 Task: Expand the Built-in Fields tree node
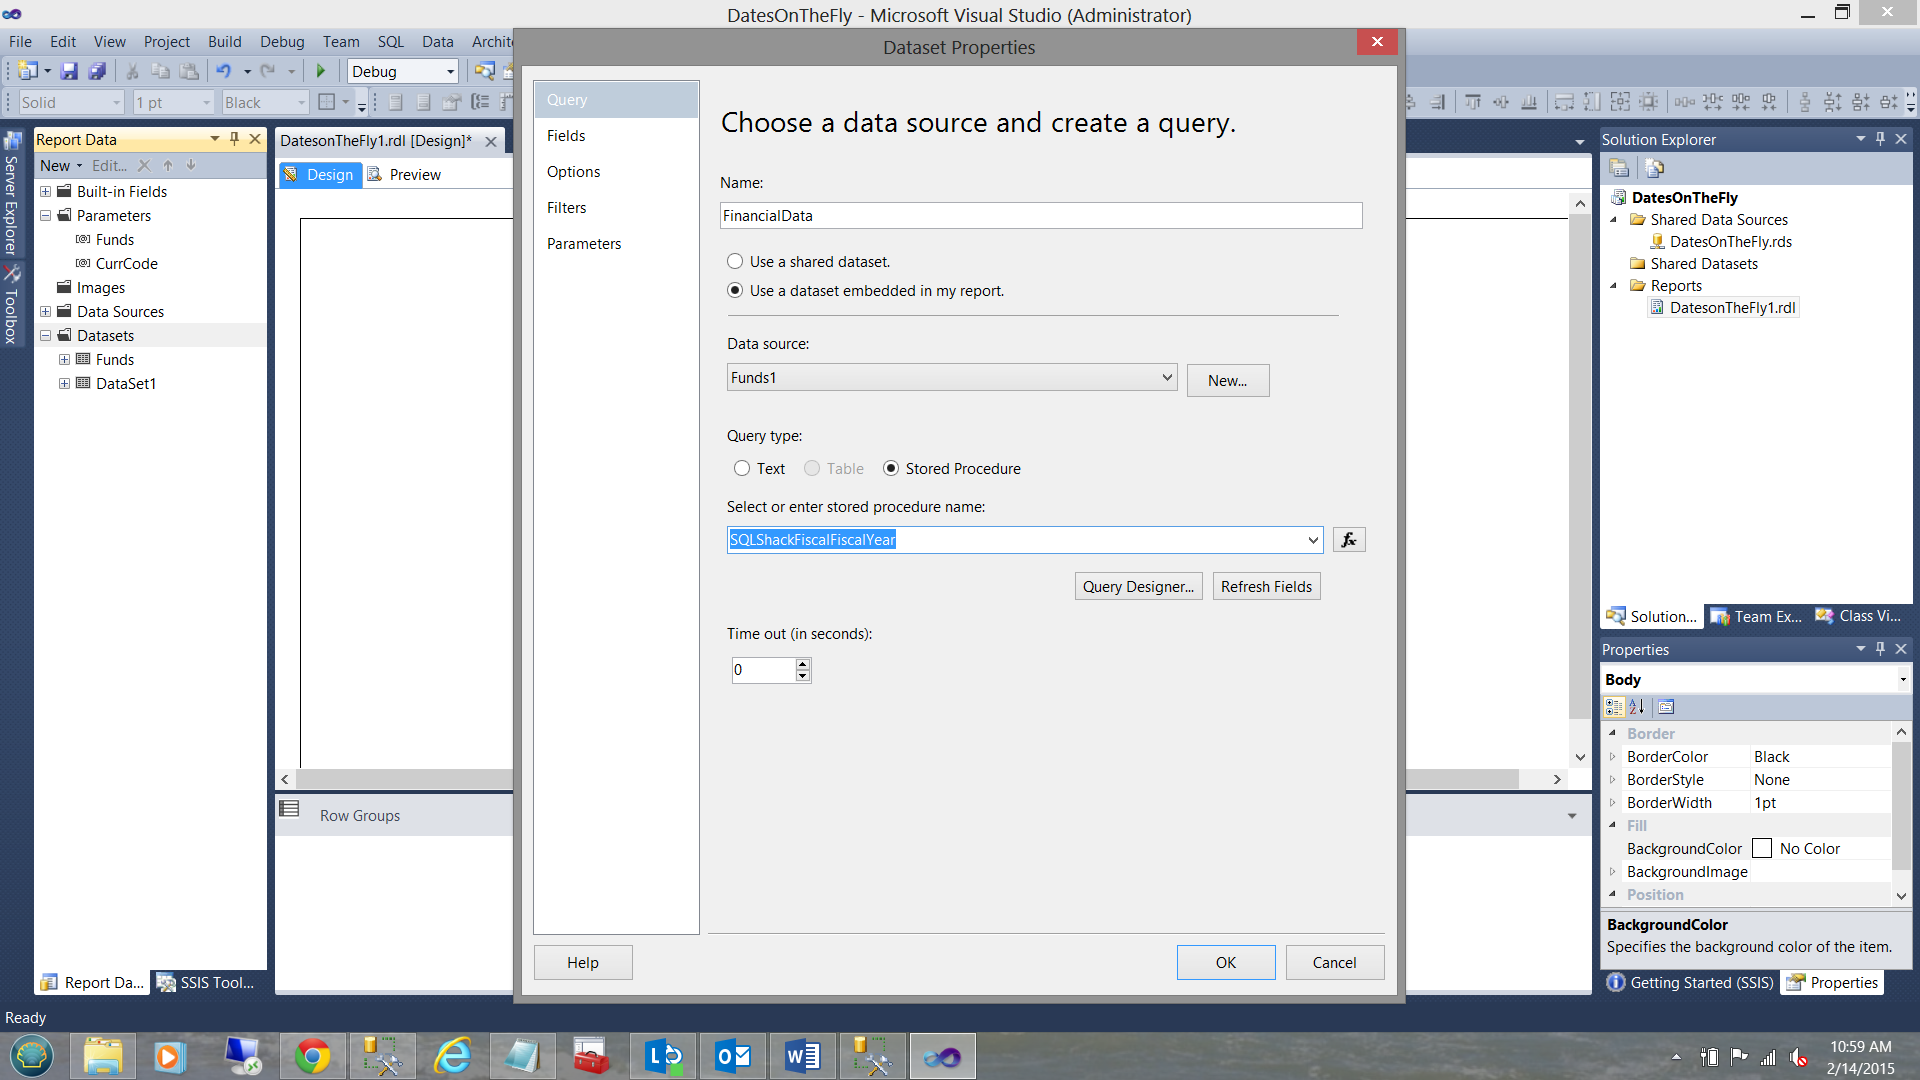(x=46, y=192)
